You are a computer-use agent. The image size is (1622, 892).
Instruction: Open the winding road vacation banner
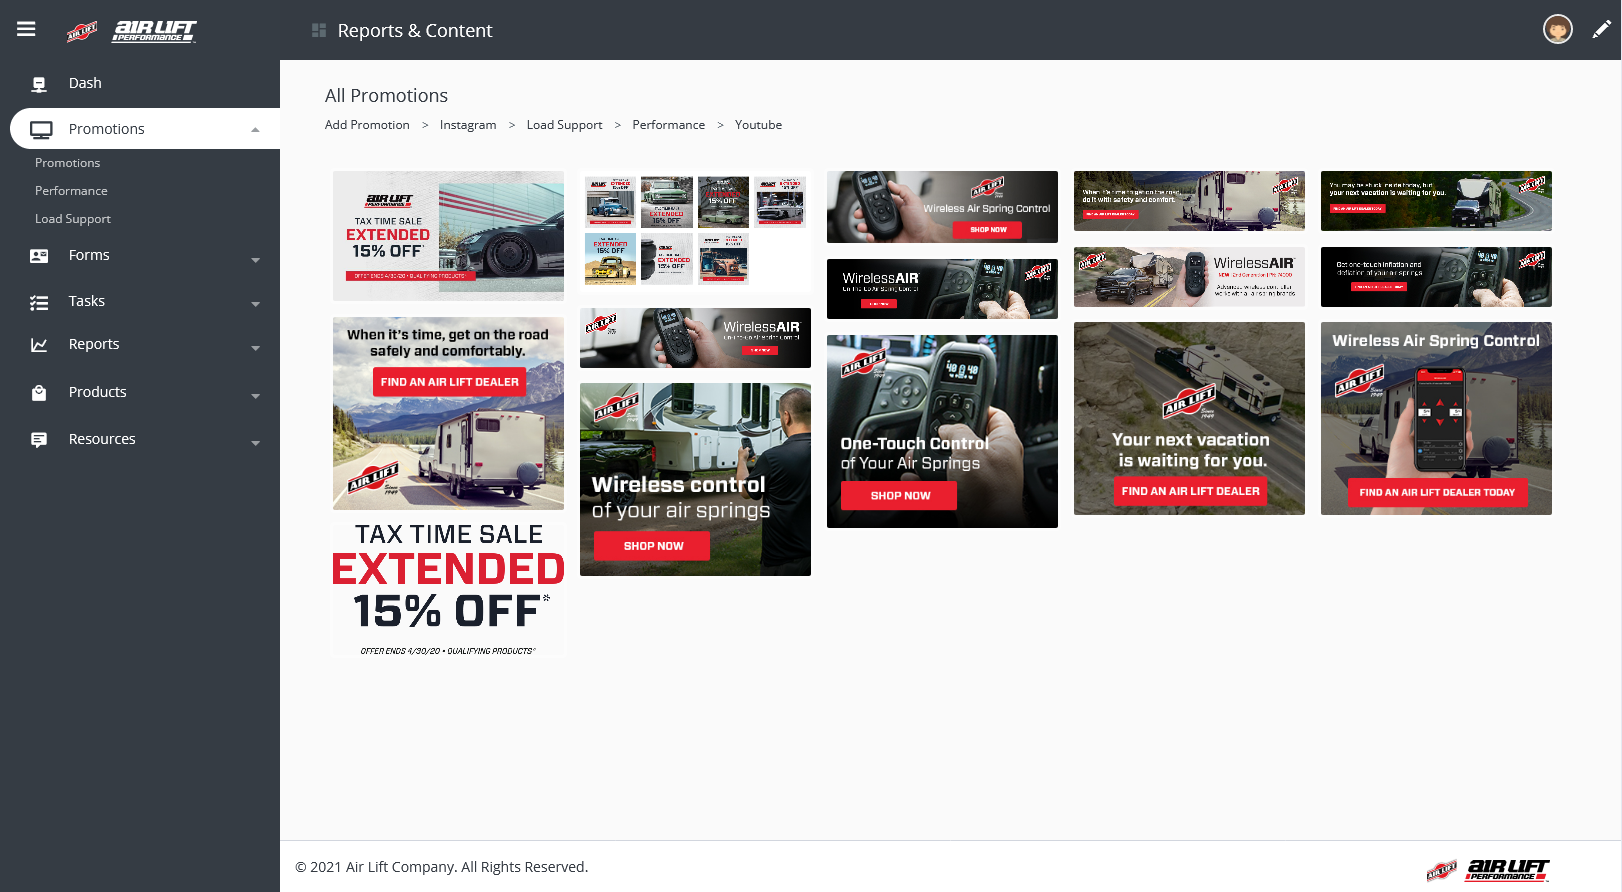click(x=1436, y=201)
